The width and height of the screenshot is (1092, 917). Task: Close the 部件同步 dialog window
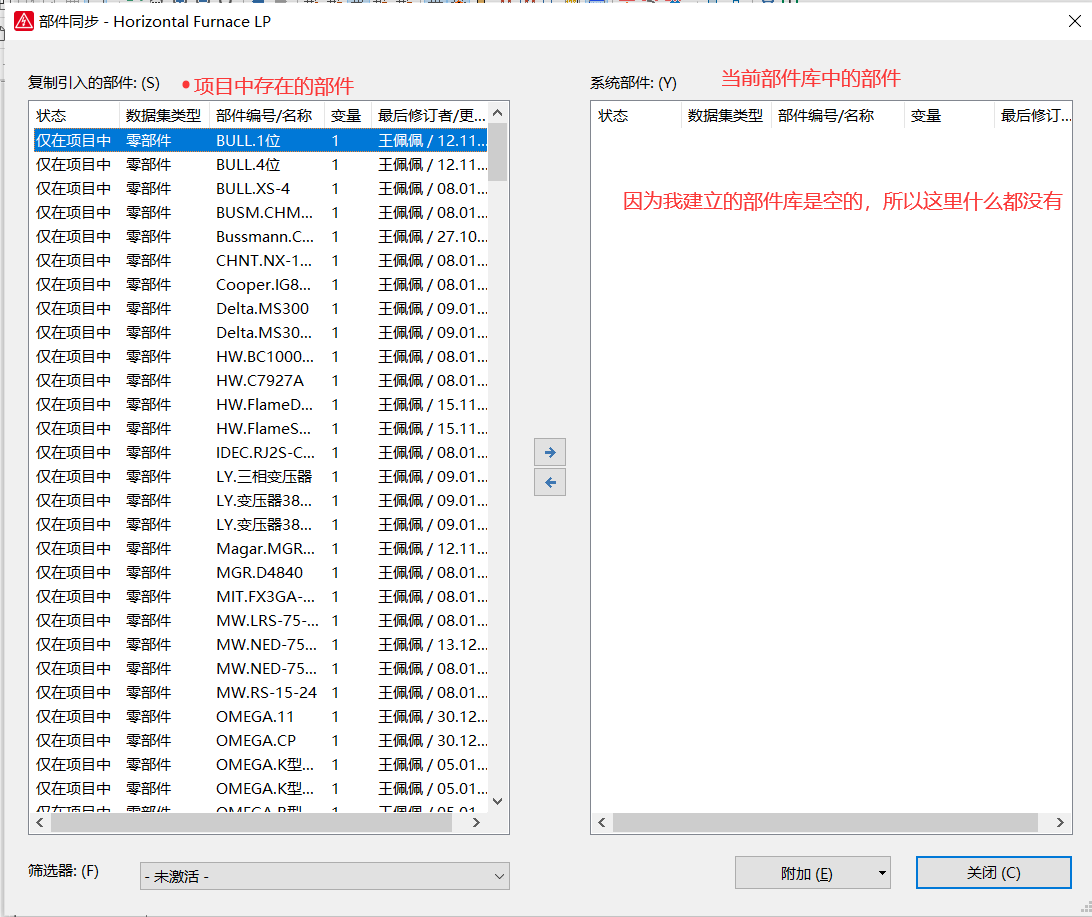click(x=1075, y=22)
